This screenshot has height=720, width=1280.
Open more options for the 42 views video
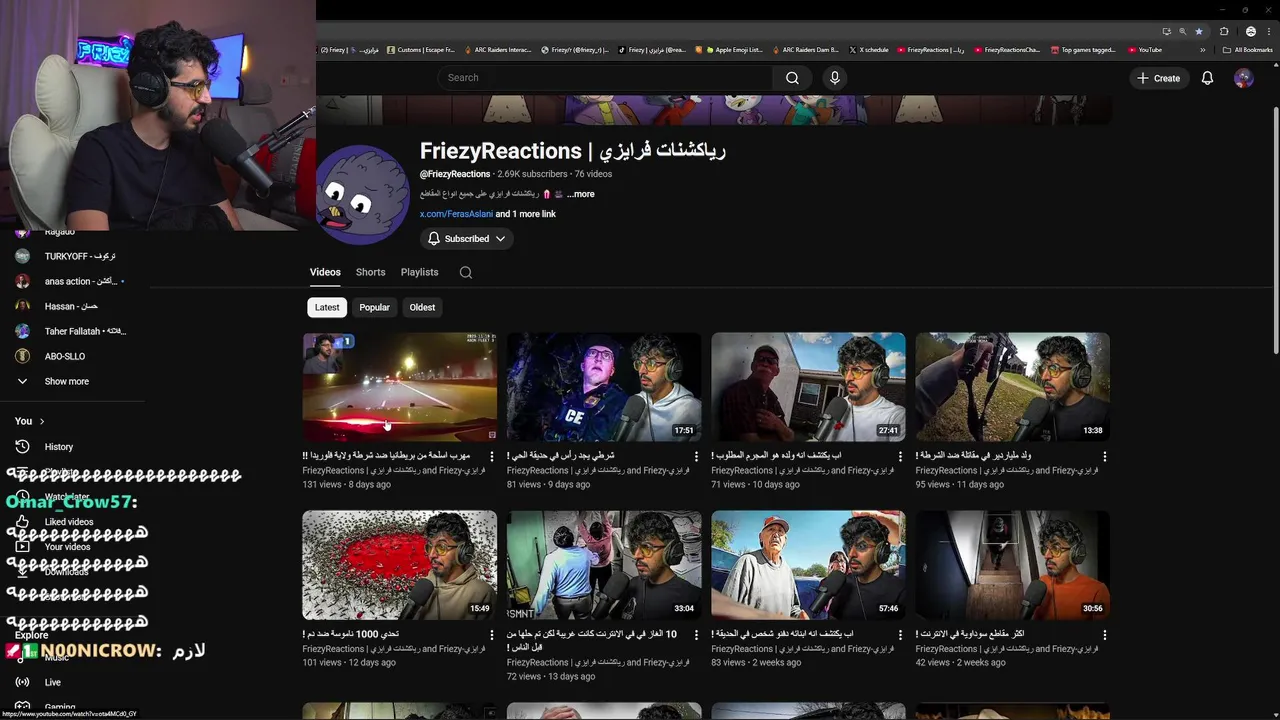click(x=1104, y=635)
